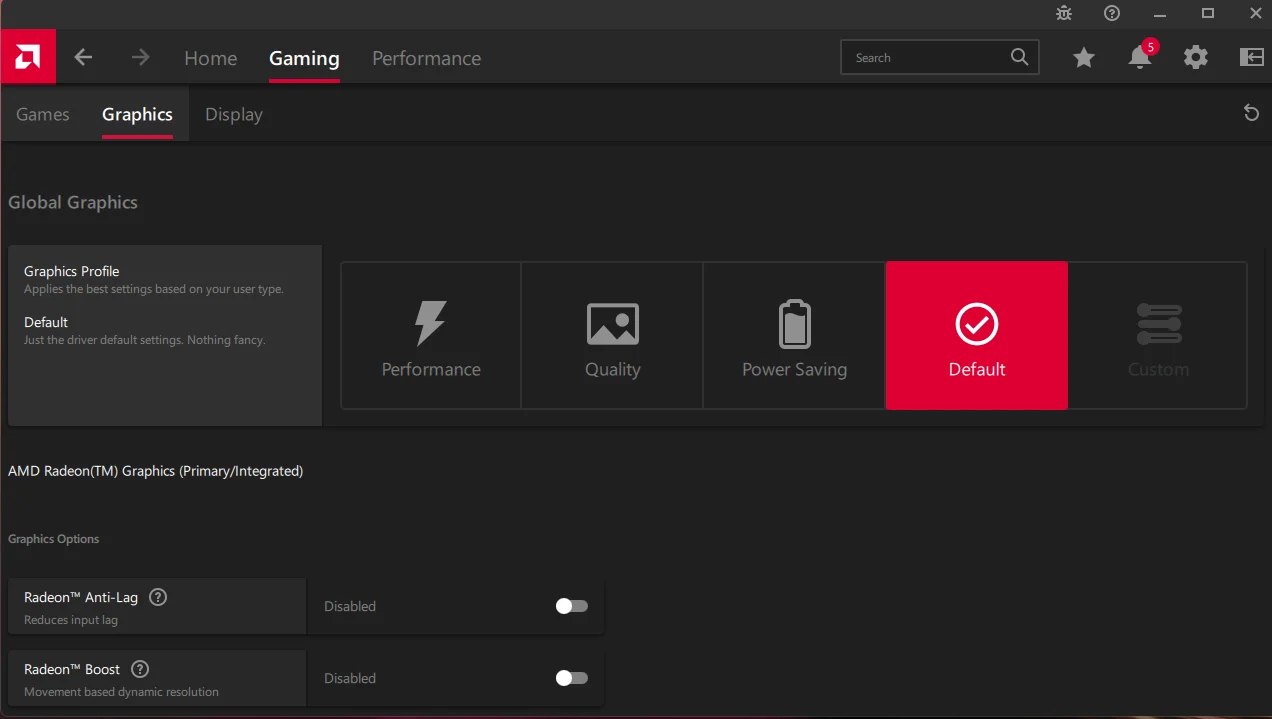Go back with the left arrow

(x=83, y=57)
